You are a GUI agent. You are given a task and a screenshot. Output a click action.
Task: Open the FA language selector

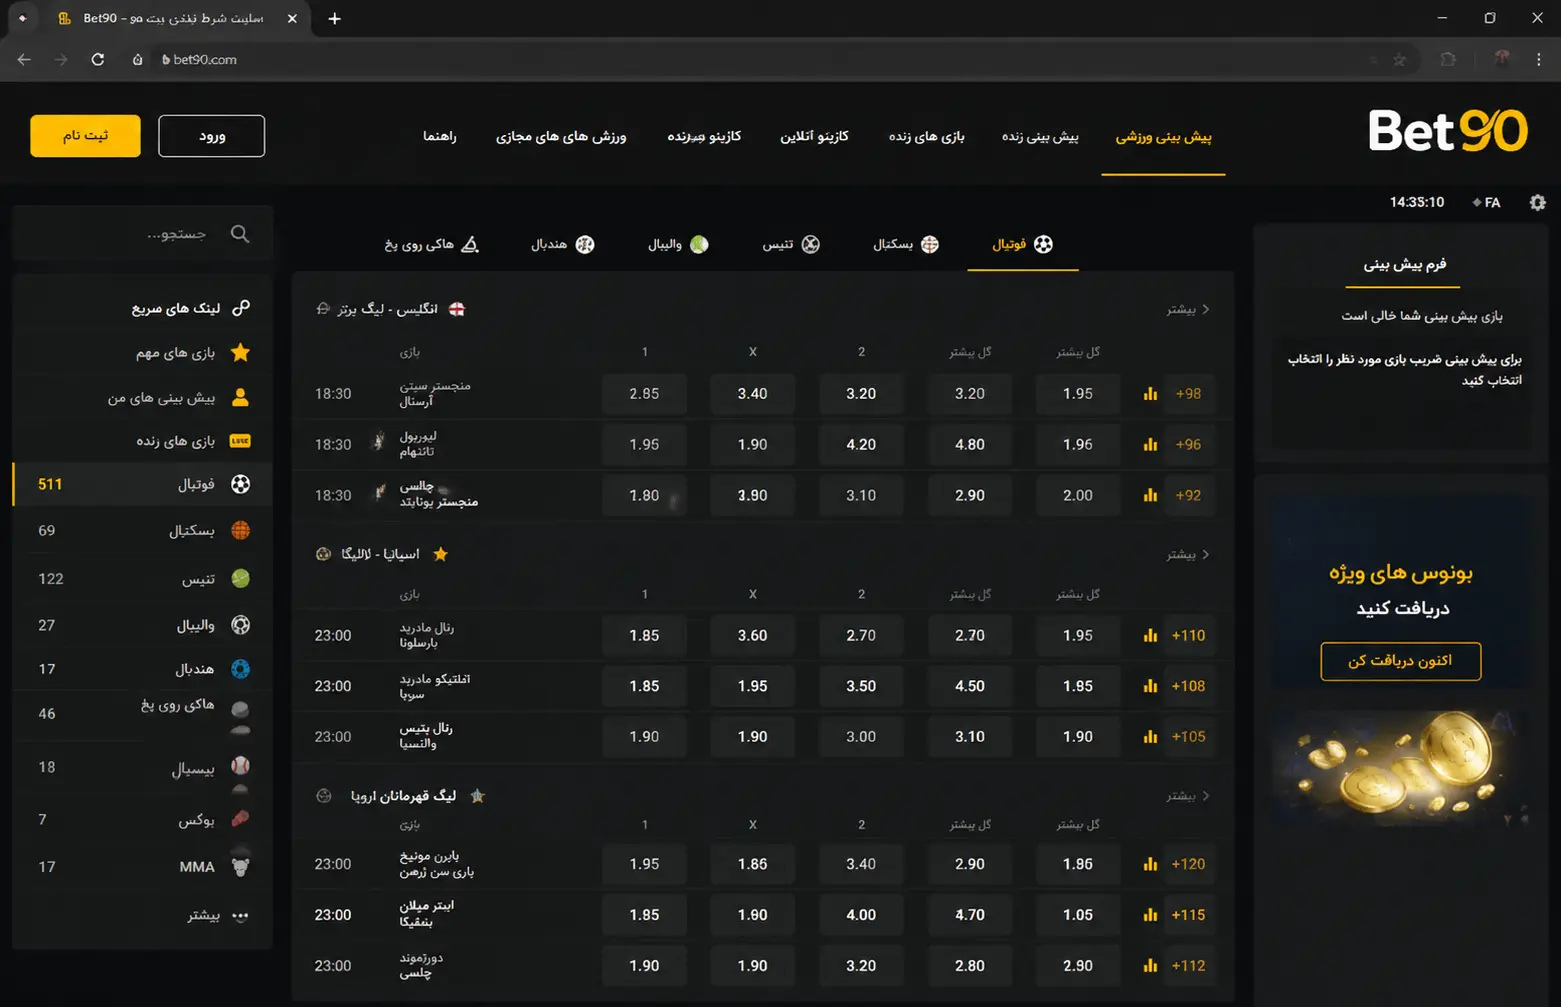tap(1486, 203)
